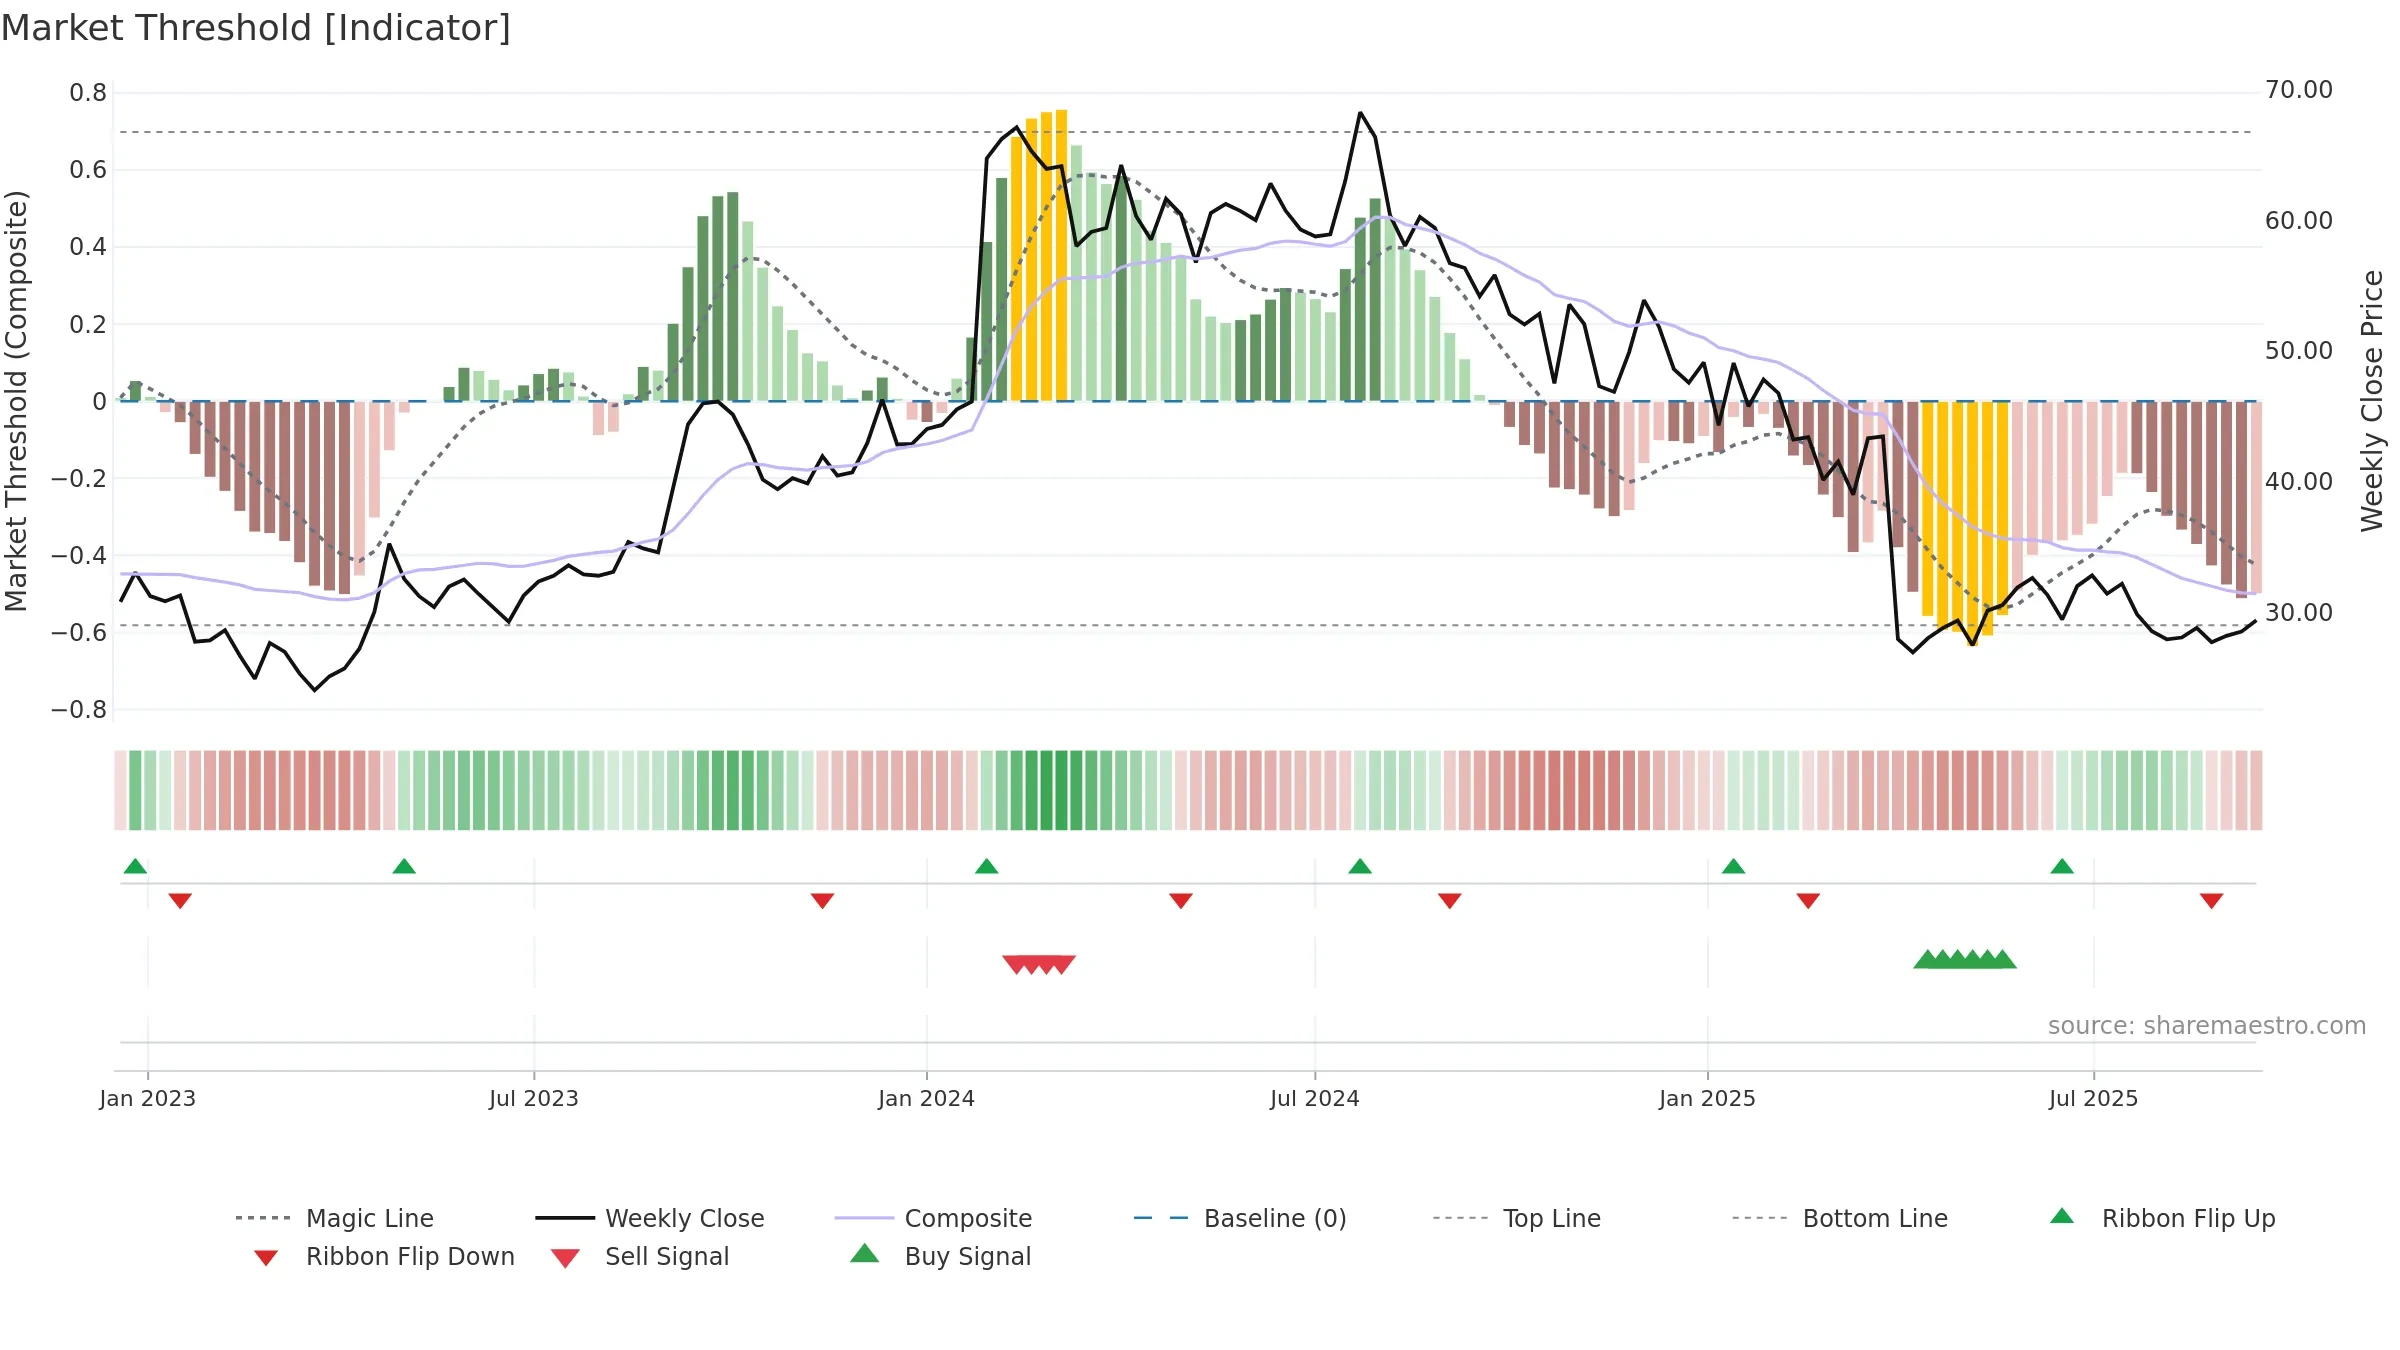The image size is (2400, 1350).
Task: Click the Weekly Close peak in mid-2024
Action: [1360, 113]
